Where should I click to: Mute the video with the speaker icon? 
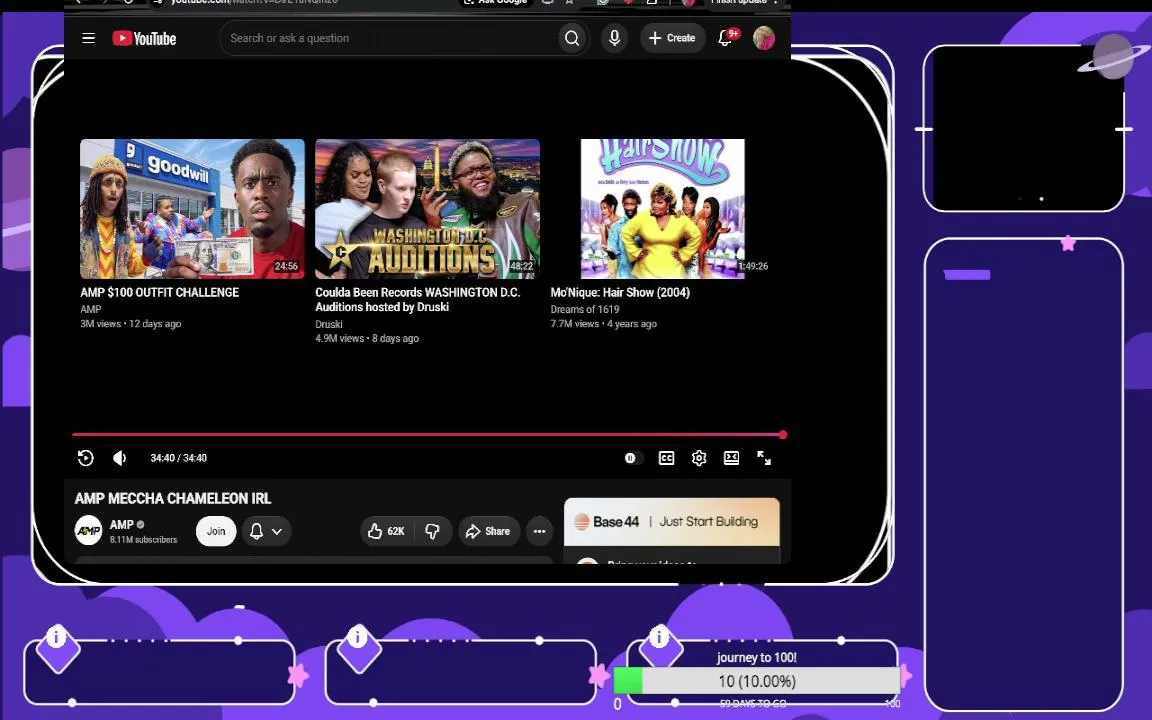(x=120, y=458)
